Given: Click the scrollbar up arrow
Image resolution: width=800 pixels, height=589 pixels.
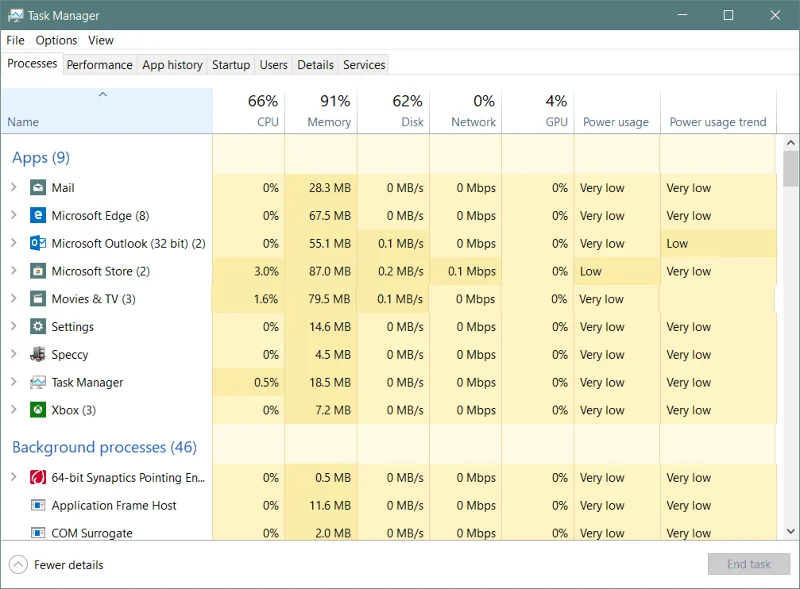Looking at the screenshot, I should pos(790,142).
